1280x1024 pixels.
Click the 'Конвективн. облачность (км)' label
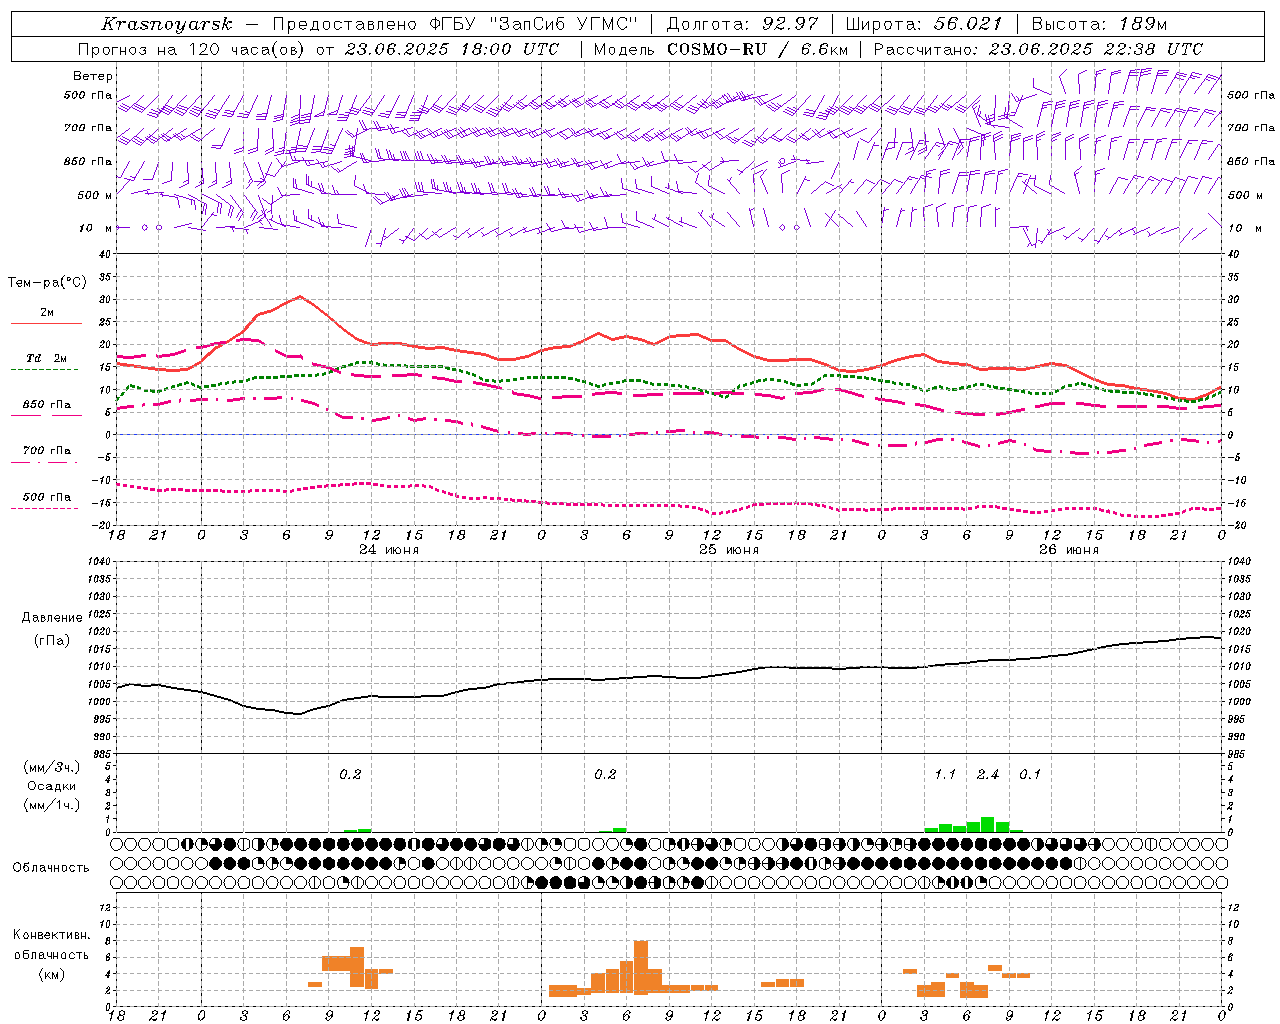(51, 954)
